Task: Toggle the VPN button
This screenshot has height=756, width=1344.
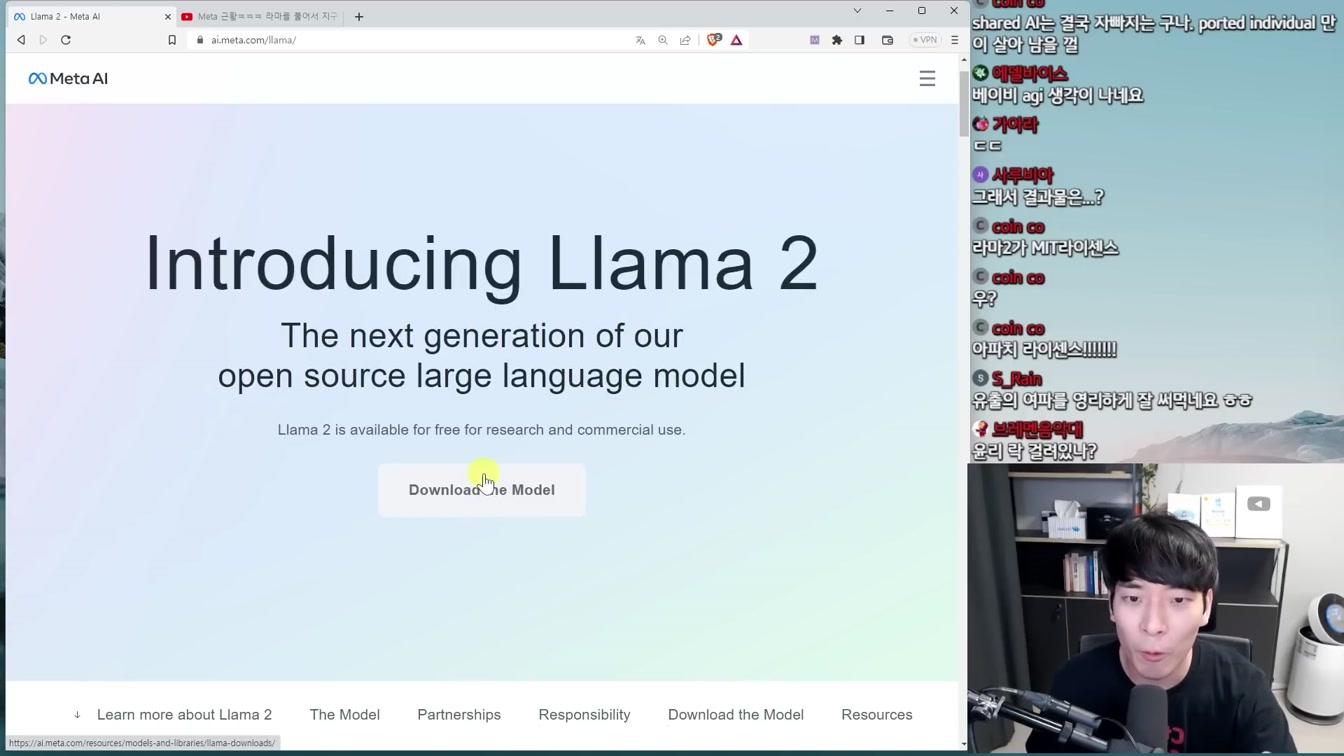Action: [925, 40]
